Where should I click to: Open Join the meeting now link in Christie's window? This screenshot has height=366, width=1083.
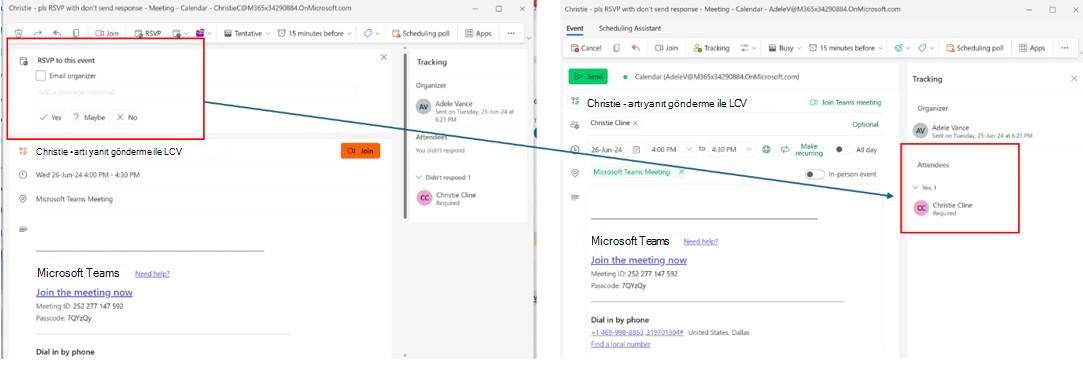click(x=84, y=292)
